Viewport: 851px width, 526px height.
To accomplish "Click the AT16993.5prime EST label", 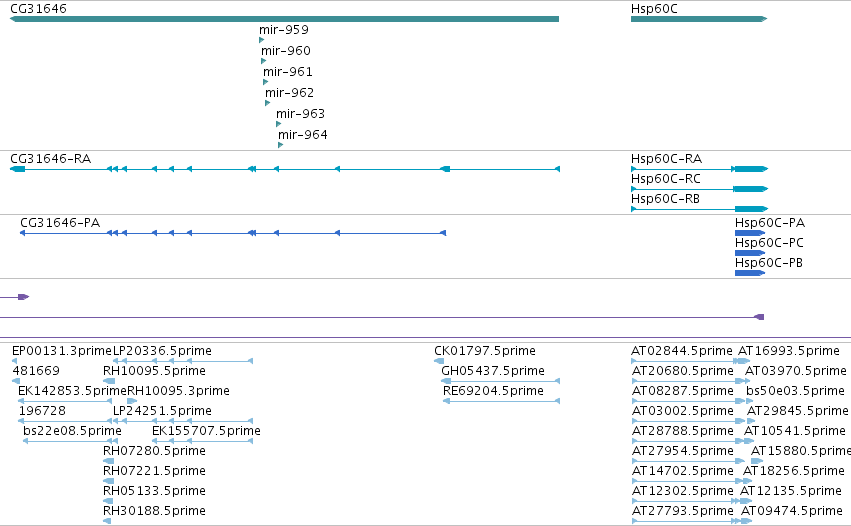I will point(789,351).
